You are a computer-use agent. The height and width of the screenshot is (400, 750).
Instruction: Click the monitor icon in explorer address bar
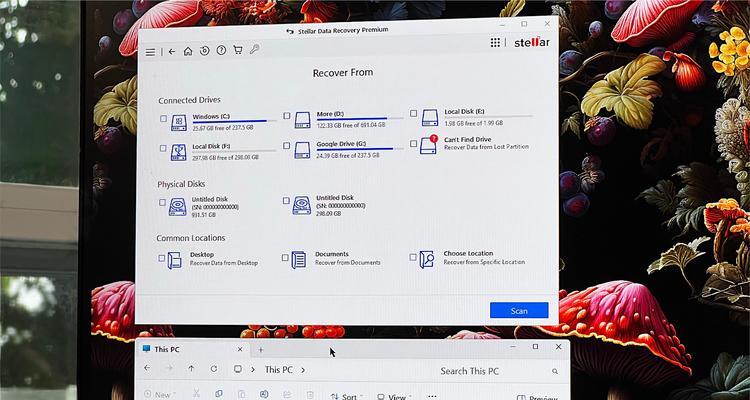pyautogui.click(x=237, y=369)
